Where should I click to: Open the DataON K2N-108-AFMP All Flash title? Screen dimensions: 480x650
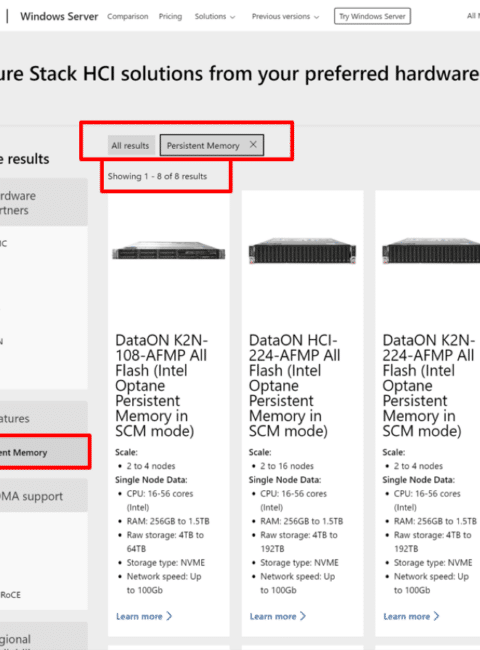[161, 386]
